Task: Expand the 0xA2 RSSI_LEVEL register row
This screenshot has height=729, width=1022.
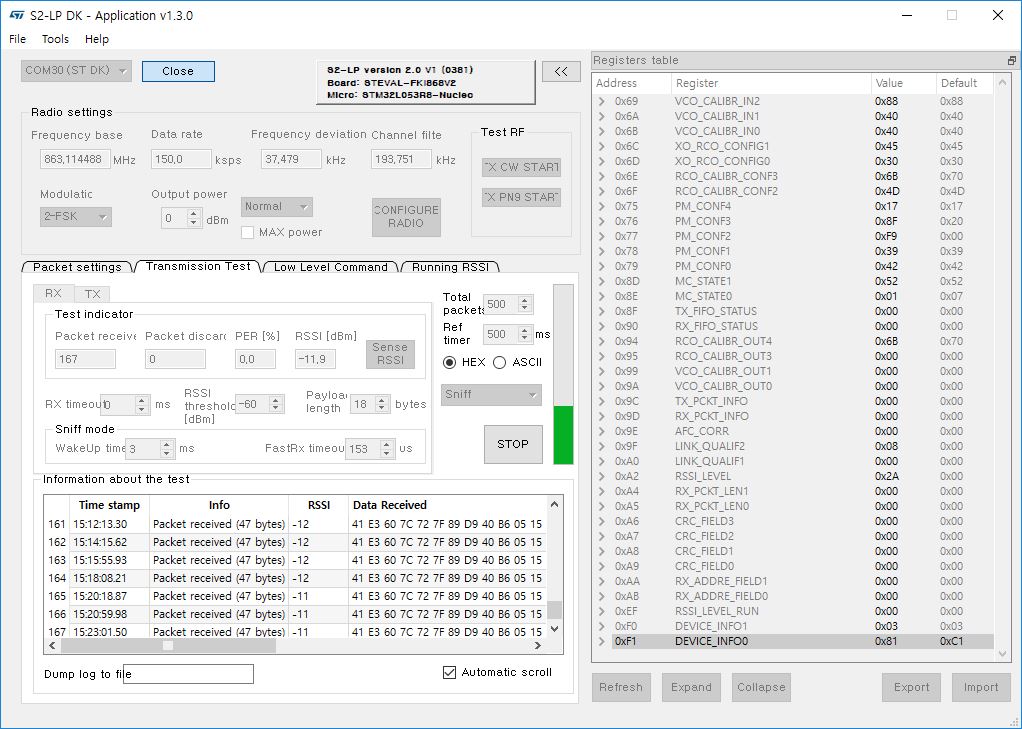Action: (602, 476)
